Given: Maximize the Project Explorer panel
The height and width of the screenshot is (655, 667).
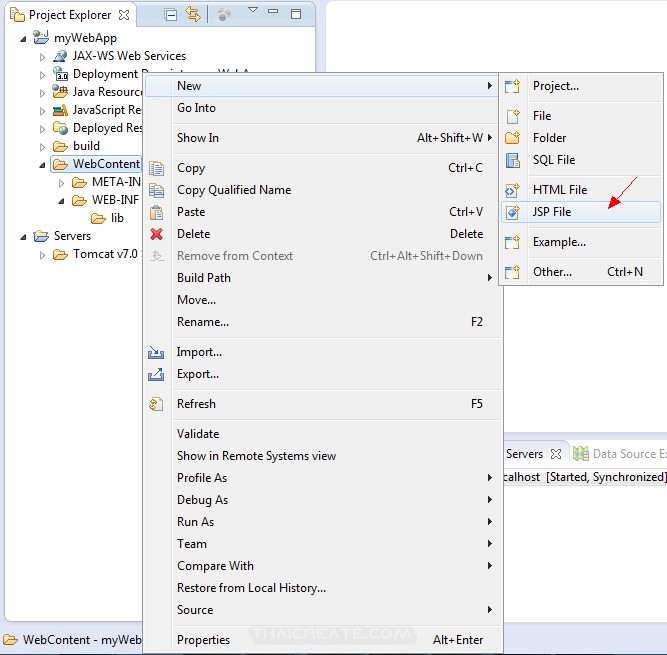Looking at the screenshot, I should point(296,14).
